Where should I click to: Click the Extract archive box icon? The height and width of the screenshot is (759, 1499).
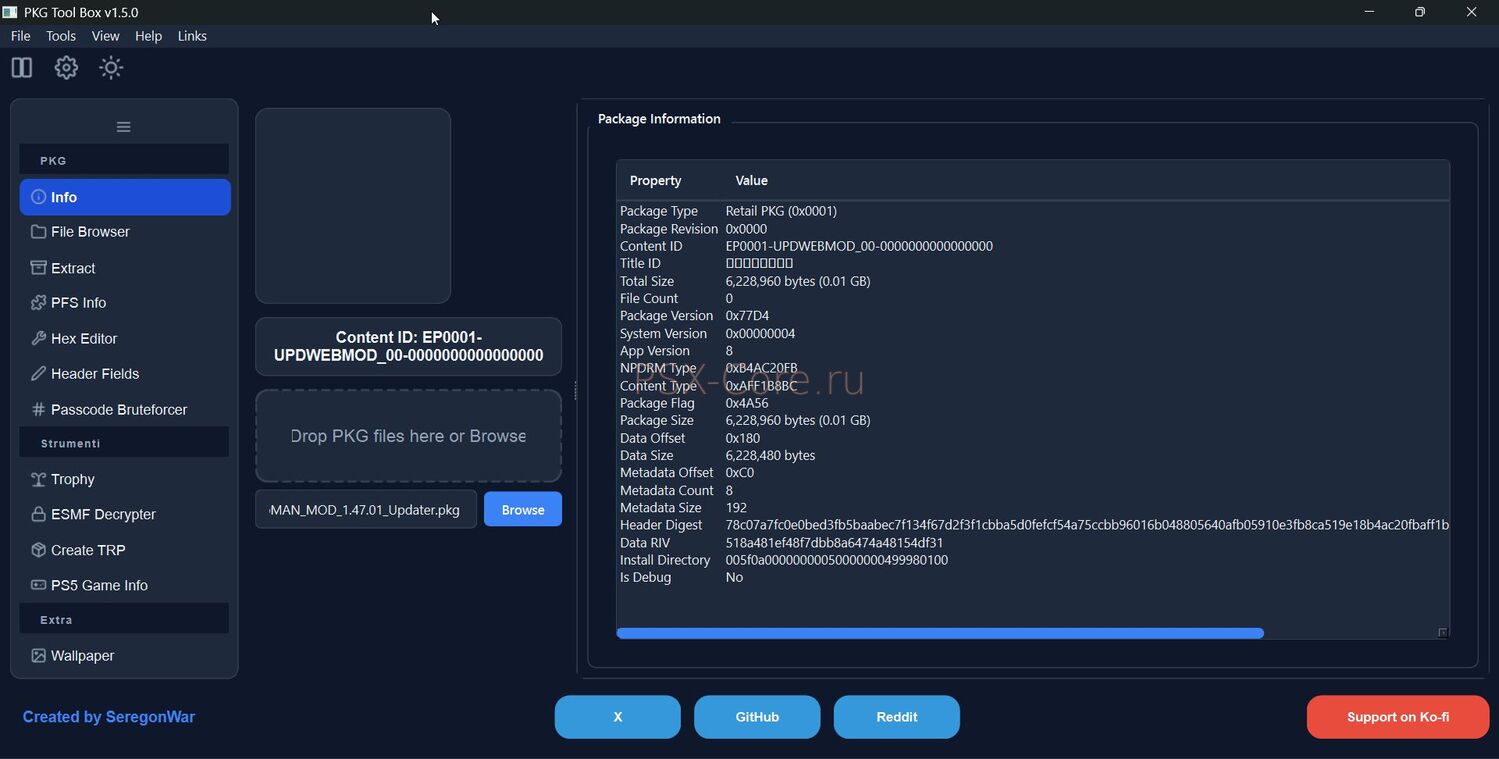[38, 268]
